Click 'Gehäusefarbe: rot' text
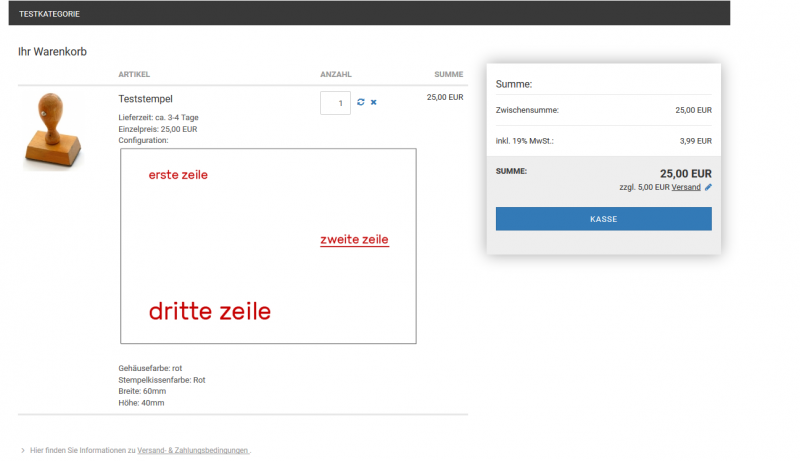This screenshot has height=461, width=800. click(x=150, y=368)
